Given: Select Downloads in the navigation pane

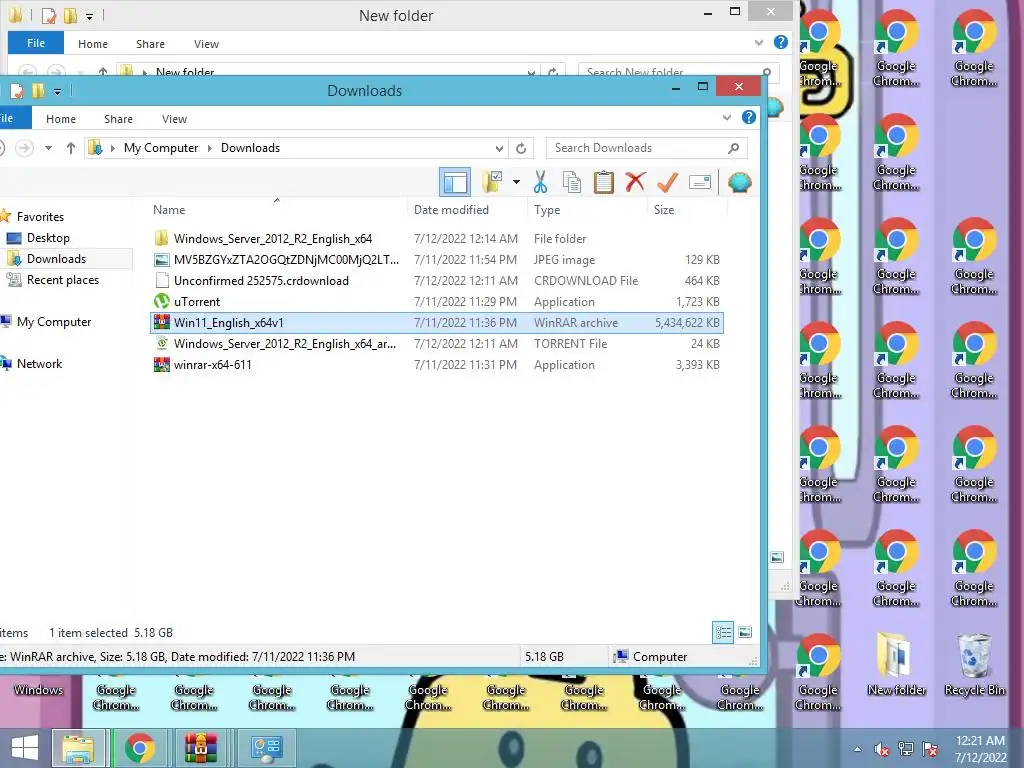Looking at the screenshot, I should click(x=56, y=259).
